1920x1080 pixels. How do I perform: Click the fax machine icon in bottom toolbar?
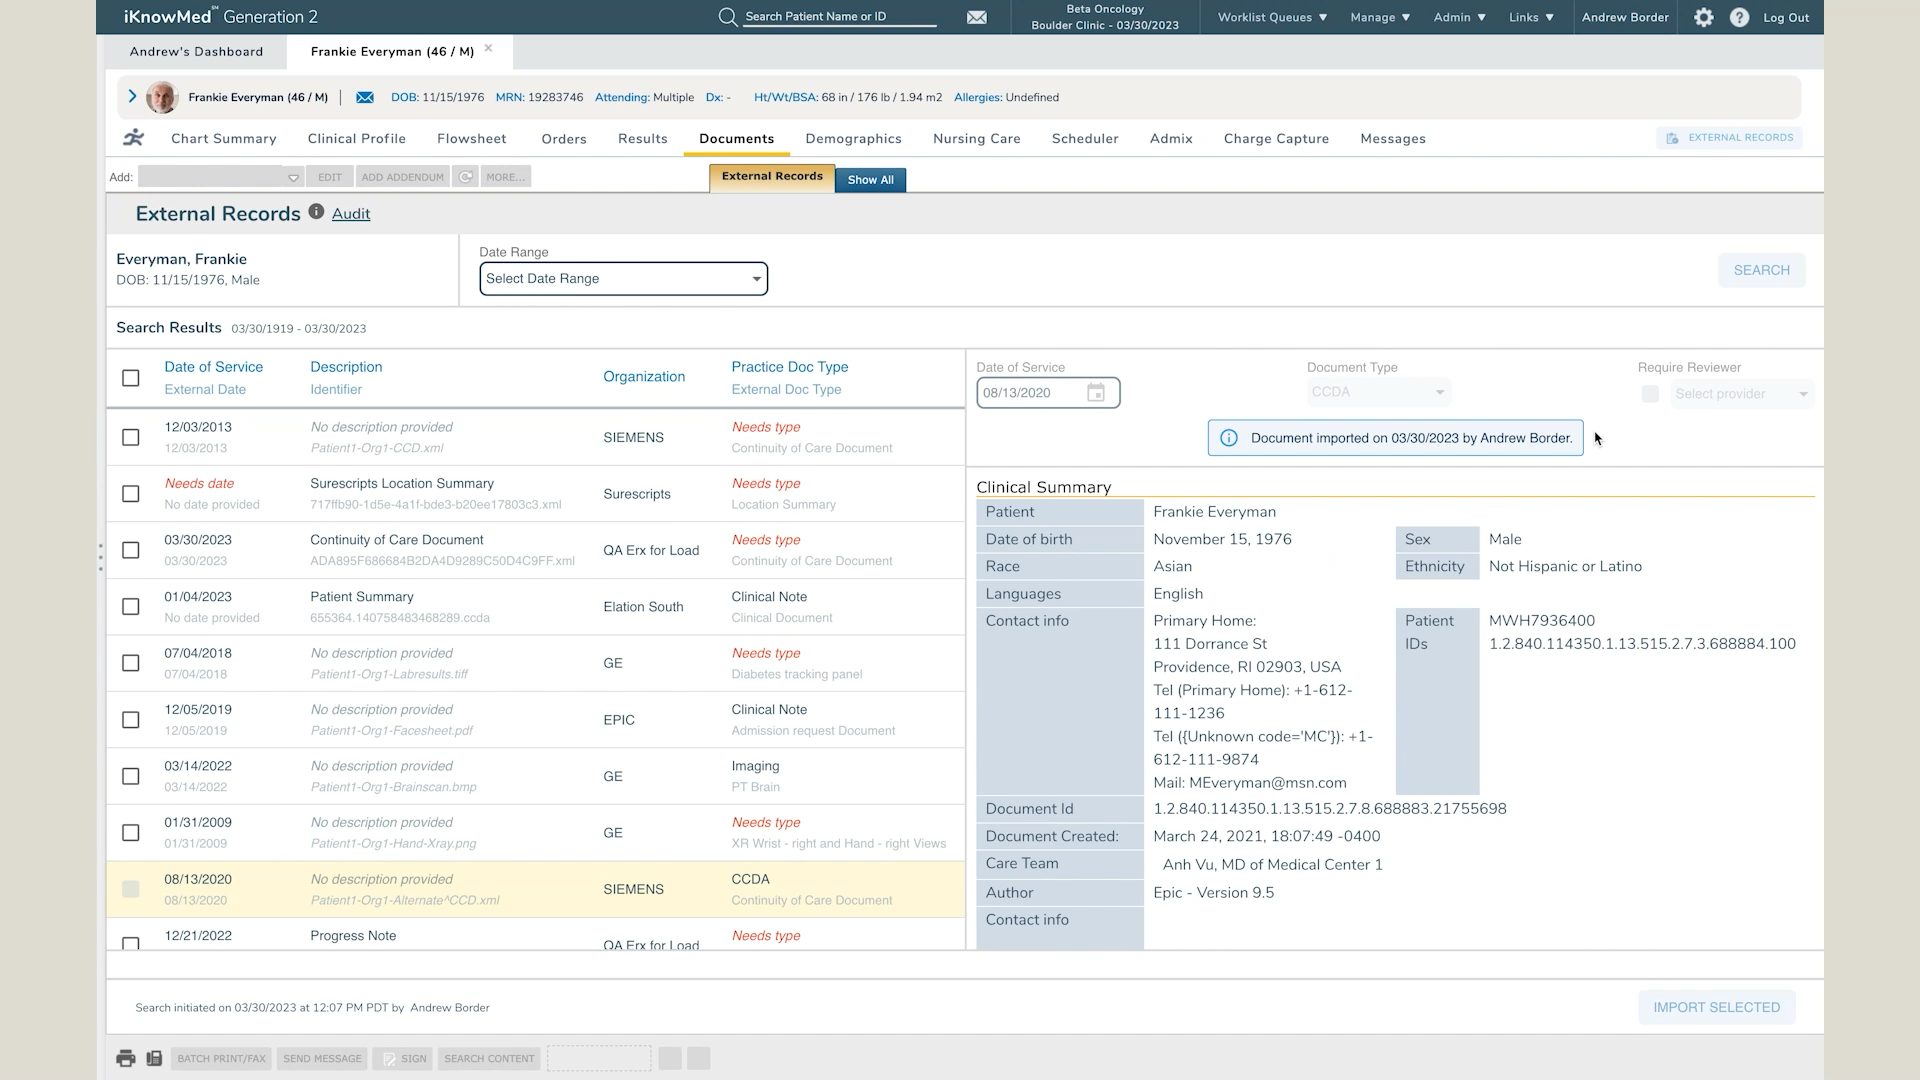point(154,1058)
